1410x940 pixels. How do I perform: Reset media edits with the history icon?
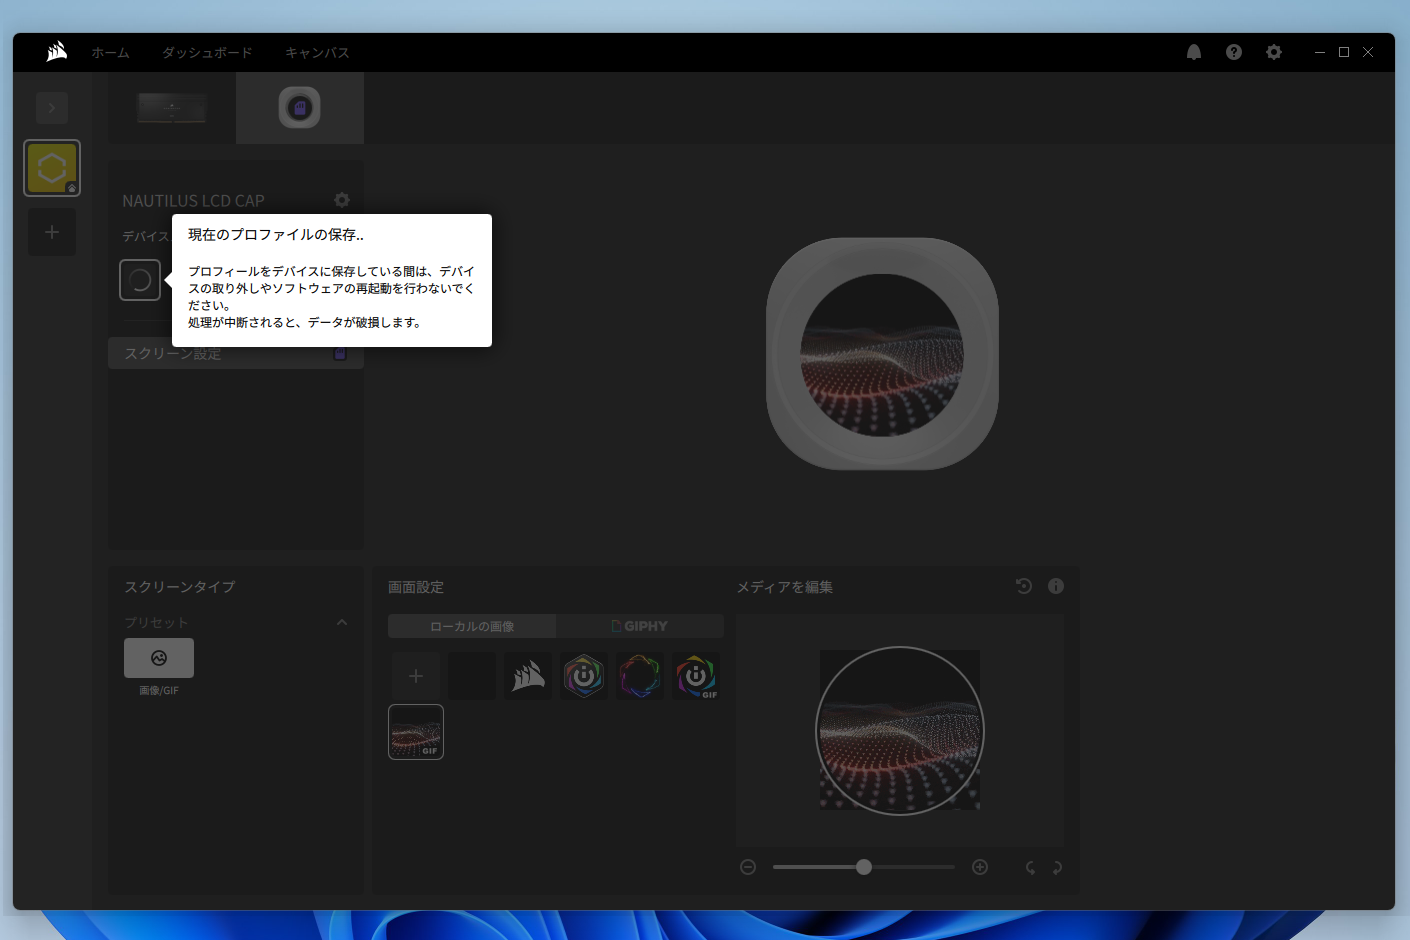click(x=1023, y=586)
